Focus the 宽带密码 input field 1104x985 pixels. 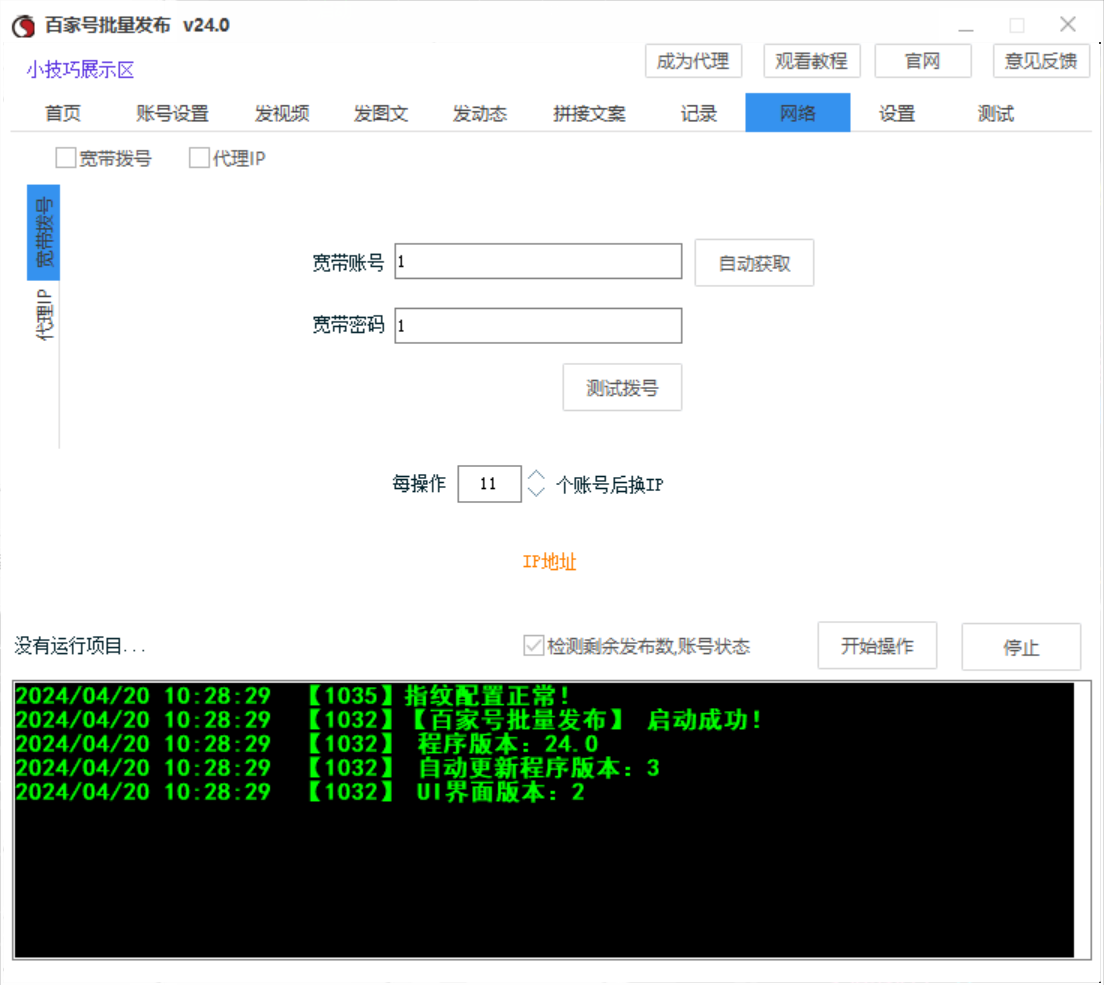tap(538, 326)
